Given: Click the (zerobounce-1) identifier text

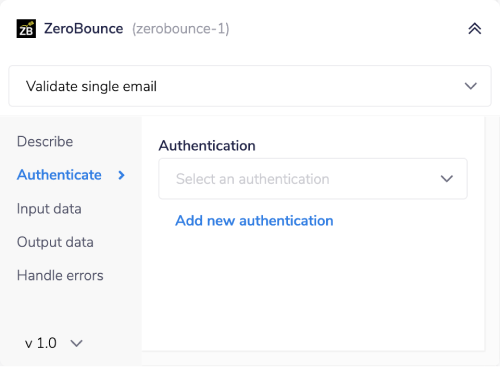Looking at the screenshot, I should pos(181,29).
